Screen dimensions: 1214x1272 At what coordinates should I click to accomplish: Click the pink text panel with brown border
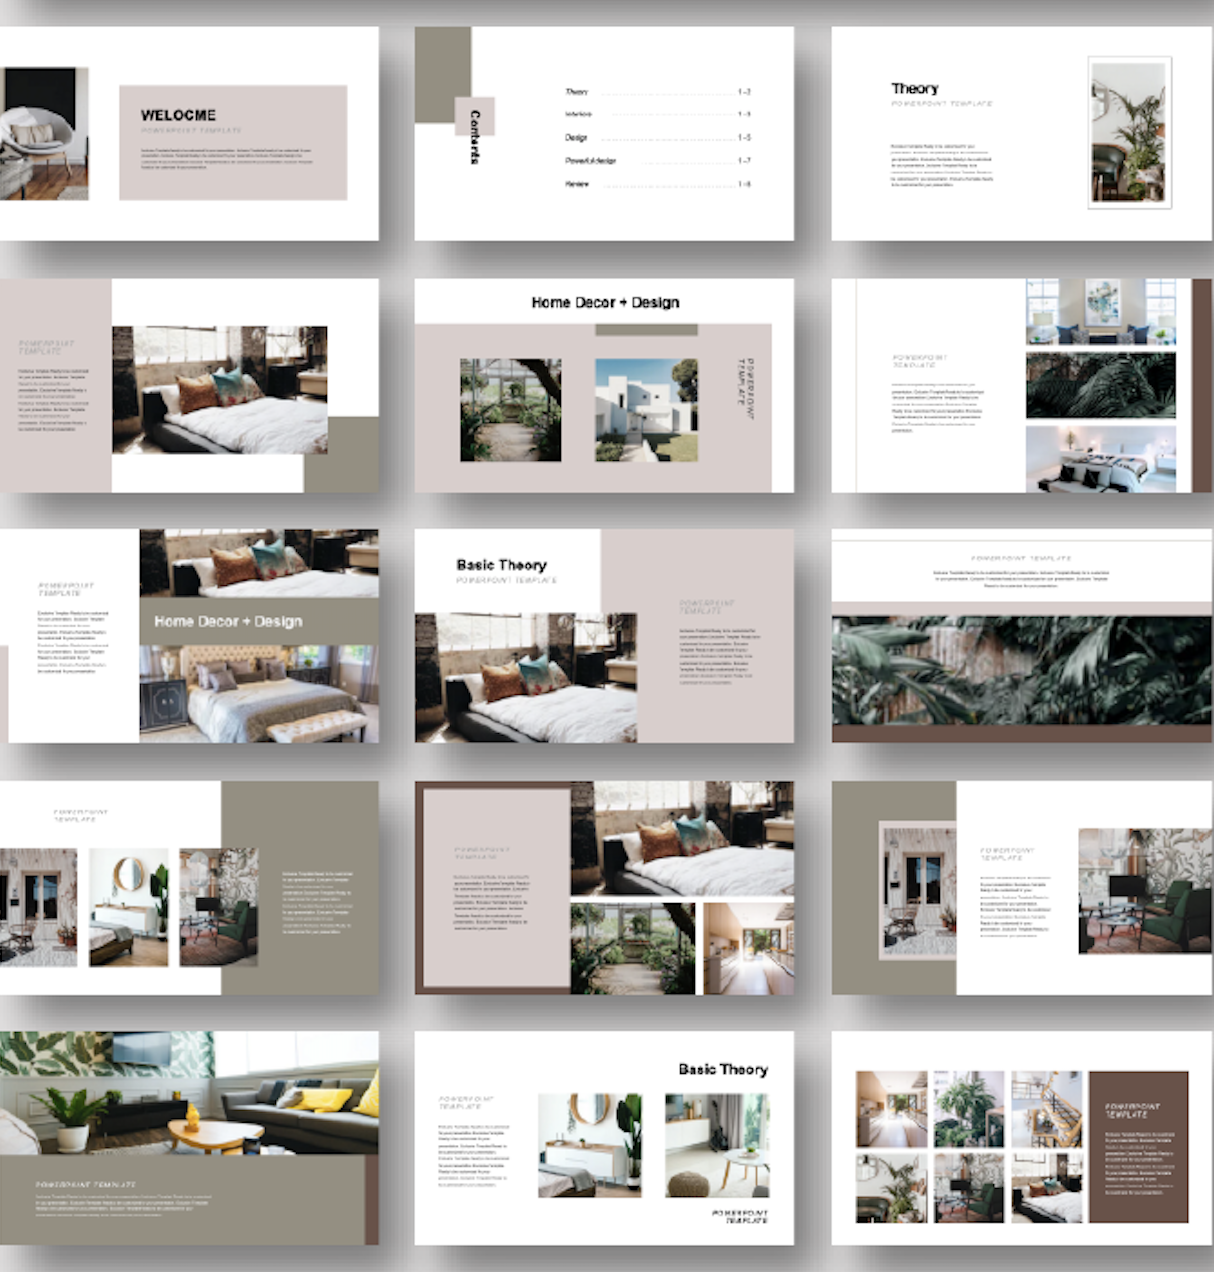coord(491,887)
